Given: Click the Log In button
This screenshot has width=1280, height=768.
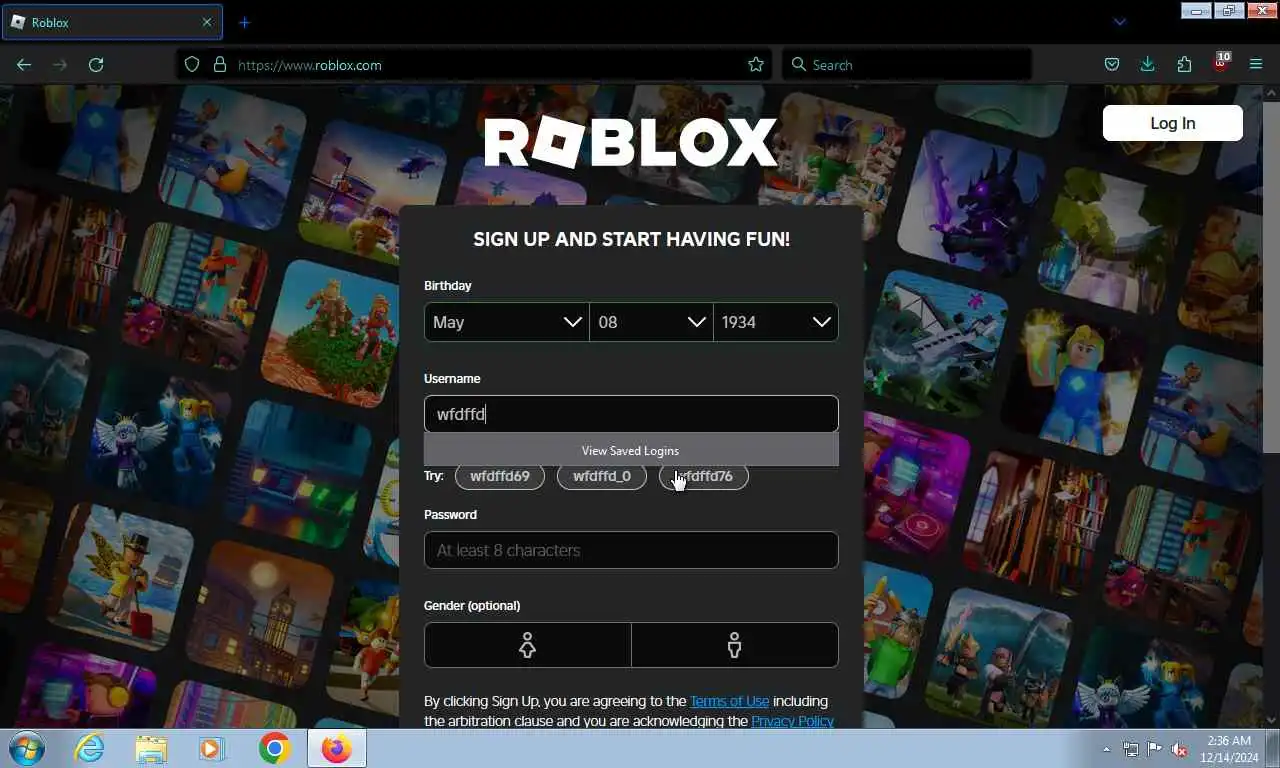Looking at the screenshot, I should click(1172, 123).
